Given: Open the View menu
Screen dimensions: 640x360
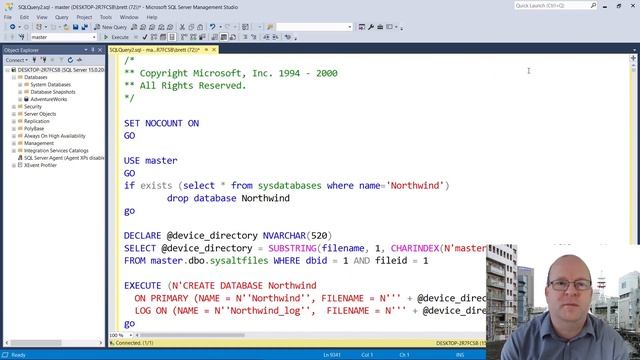Looking at the screenshot, I should click(42, 17).
